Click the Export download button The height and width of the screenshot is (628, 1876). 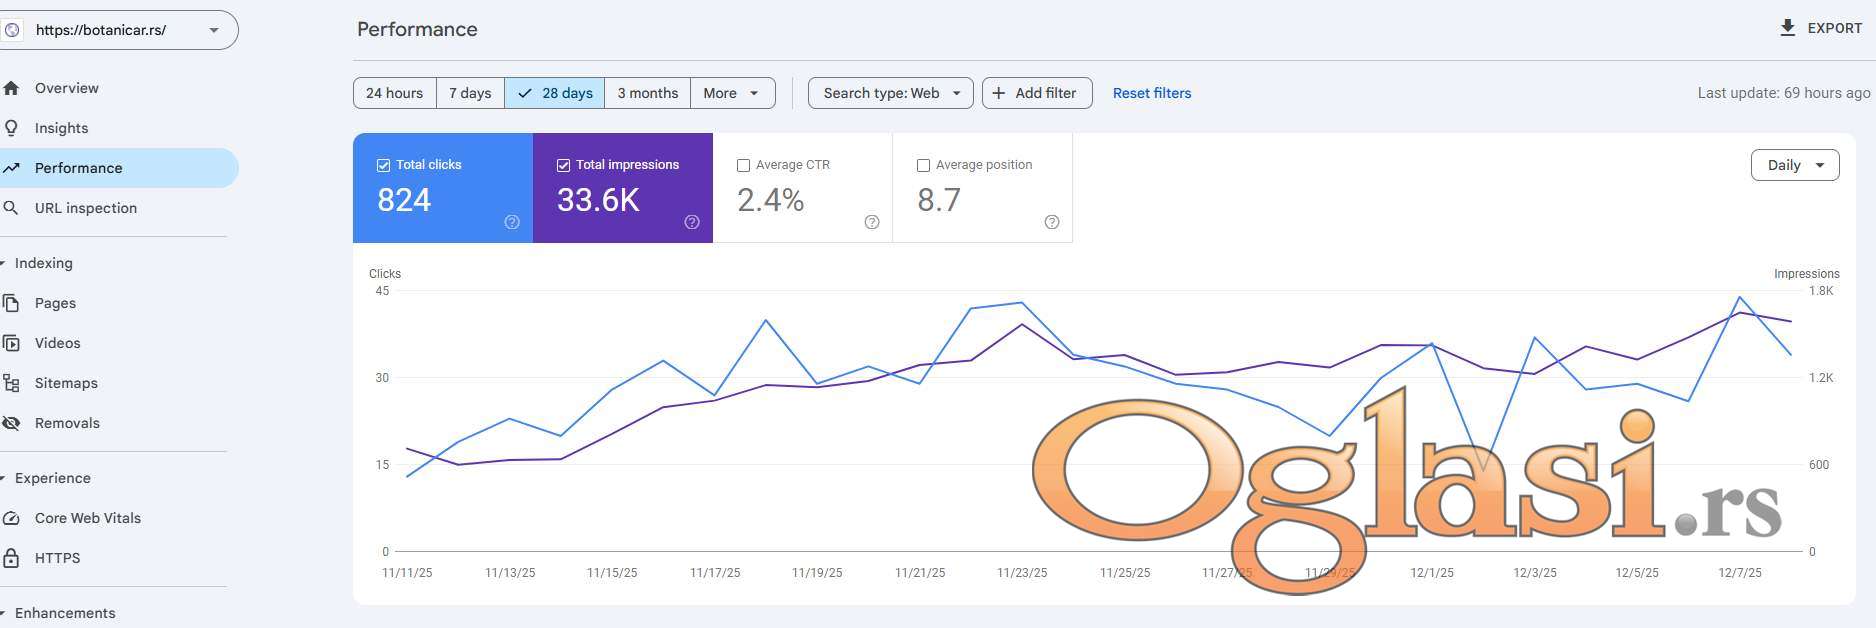(x=1820, y=28)
